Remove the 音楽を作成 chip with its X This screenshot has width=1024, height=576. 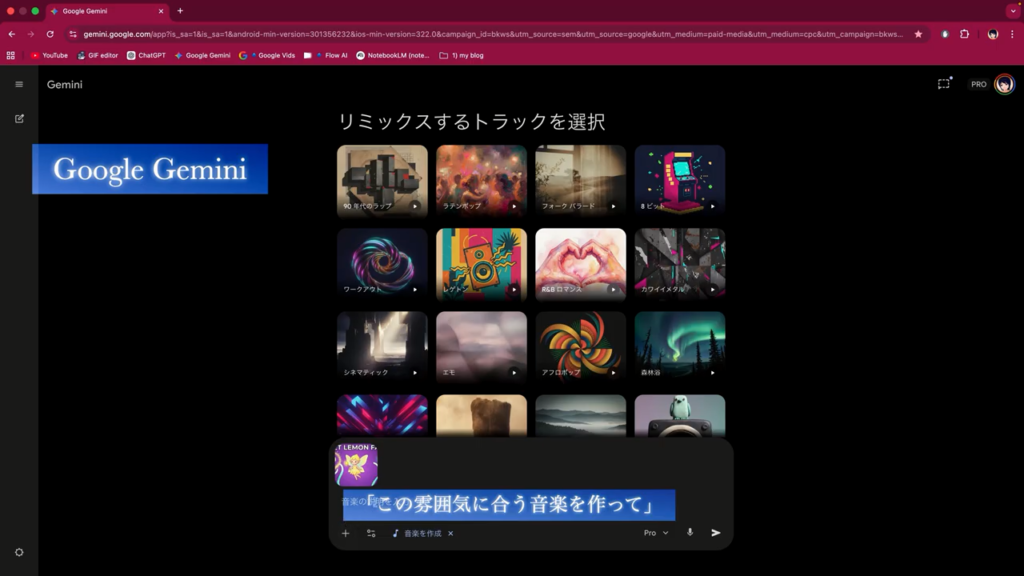click(451, 533)
